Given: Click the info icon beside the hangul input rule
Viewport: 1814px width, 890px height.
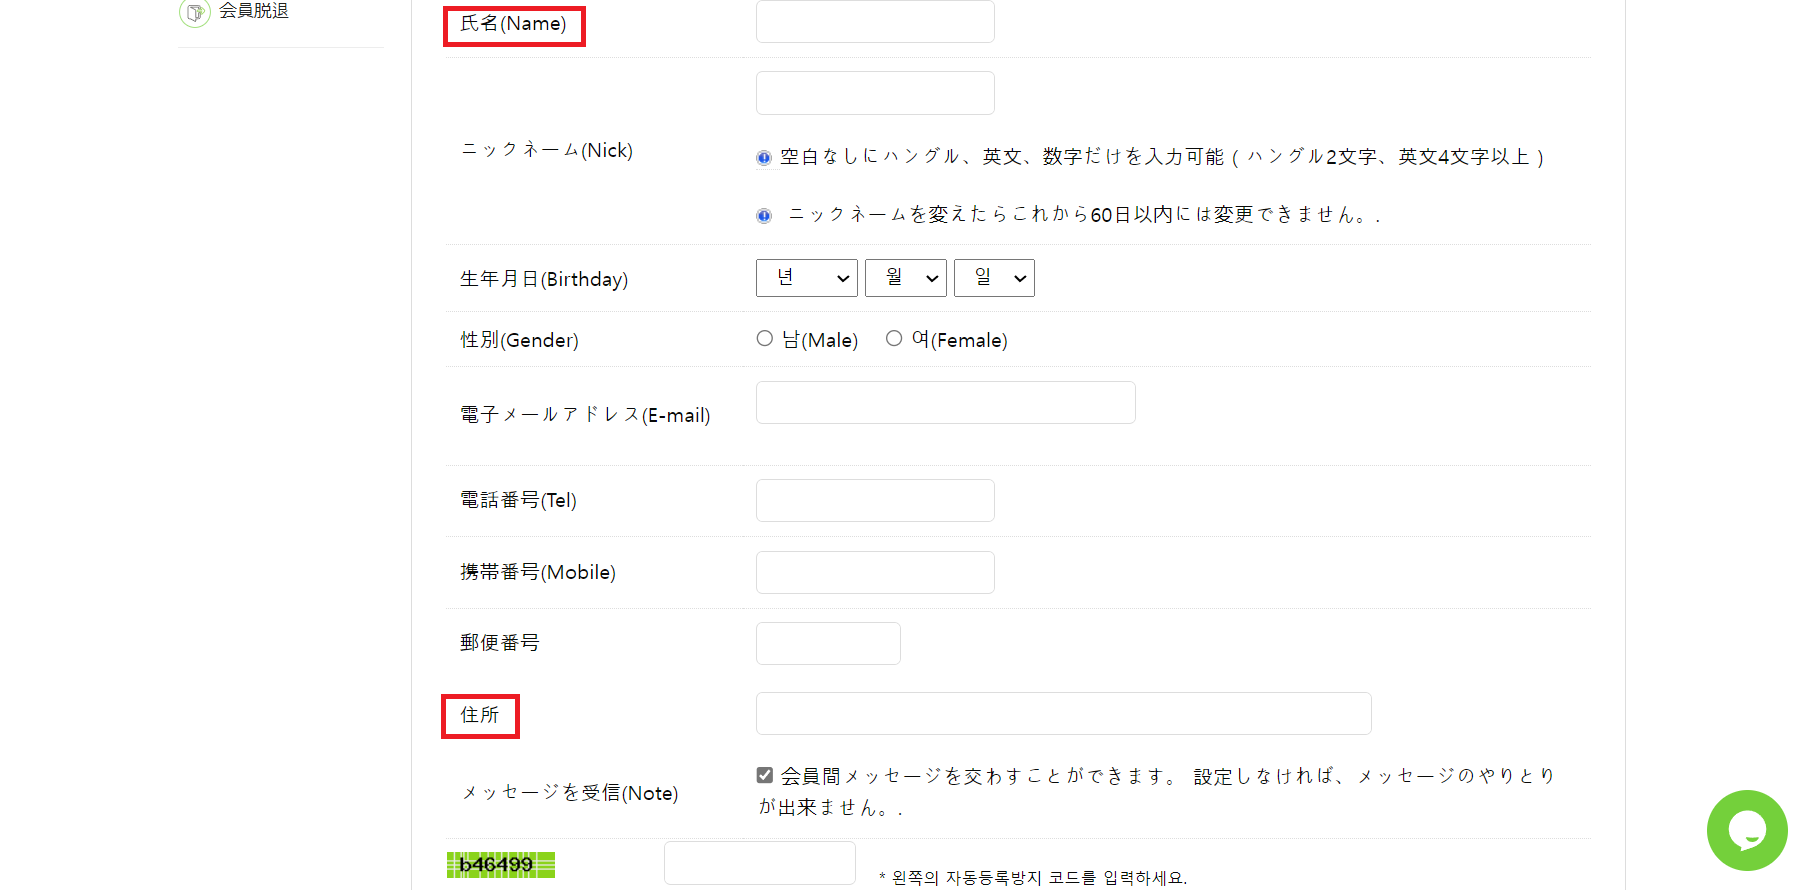Looking at the screenshot, I should (764, 157).
